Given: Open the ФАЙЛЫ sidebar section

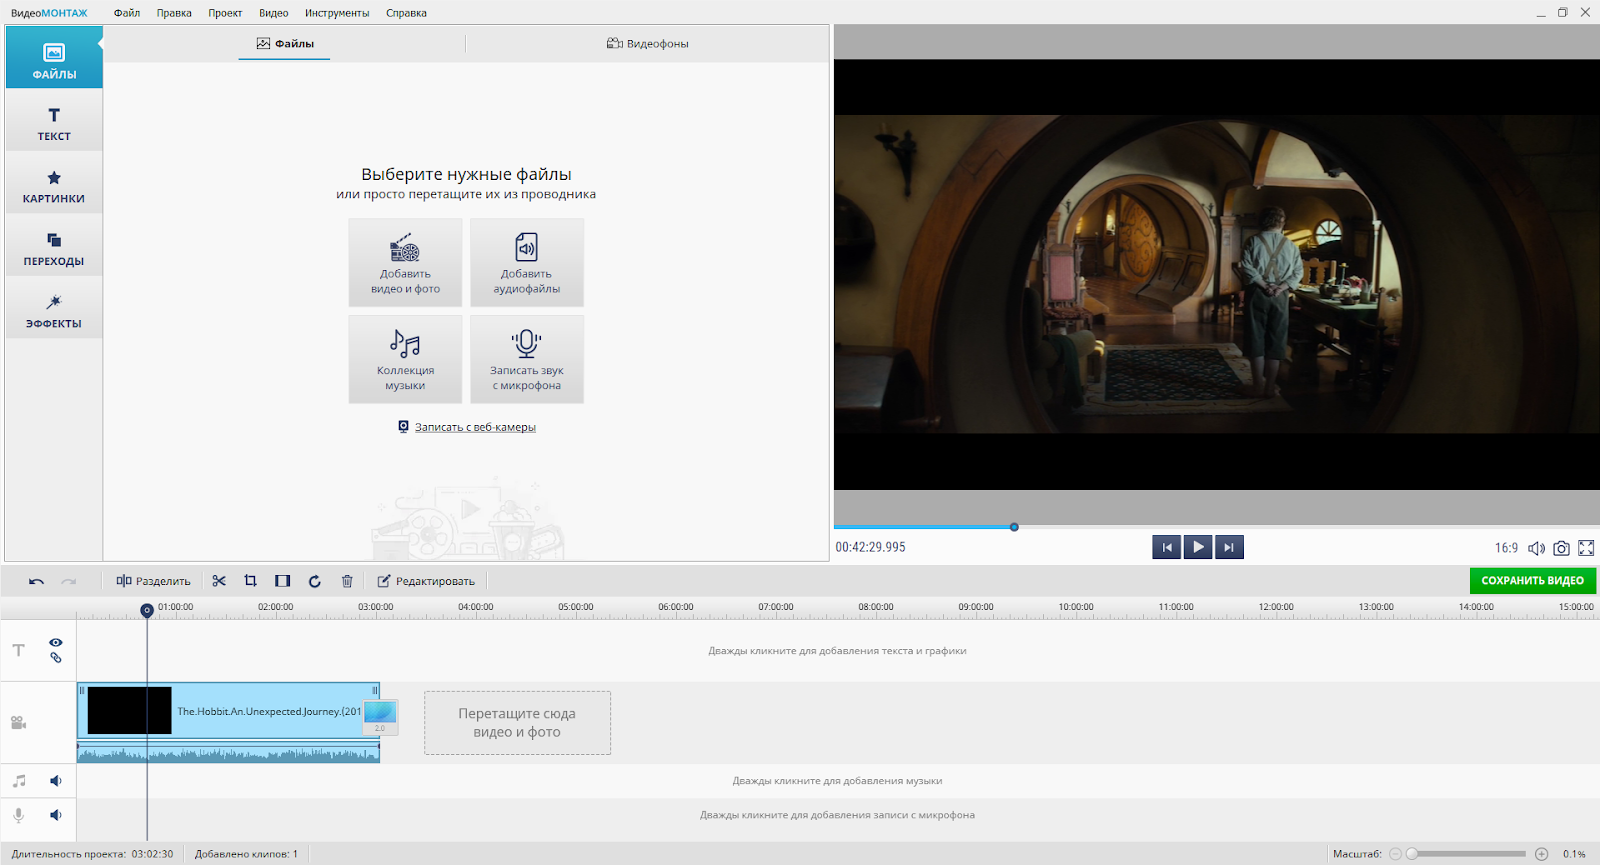Looking at the screenshot, I should pyautogui.click(x=54, y=57).
